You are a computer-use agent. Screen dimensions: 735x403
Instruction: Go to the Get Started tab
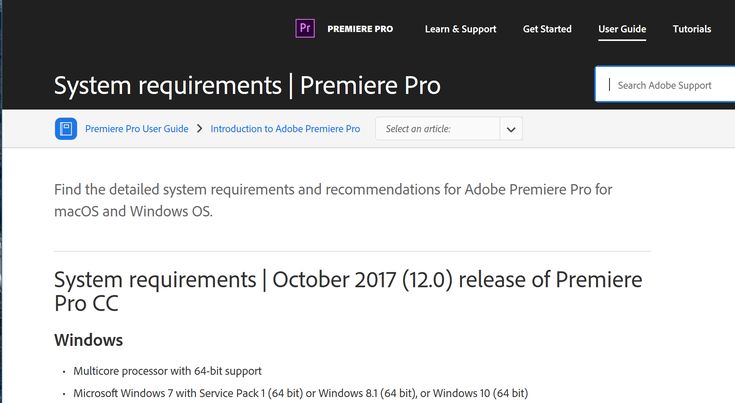547,29
